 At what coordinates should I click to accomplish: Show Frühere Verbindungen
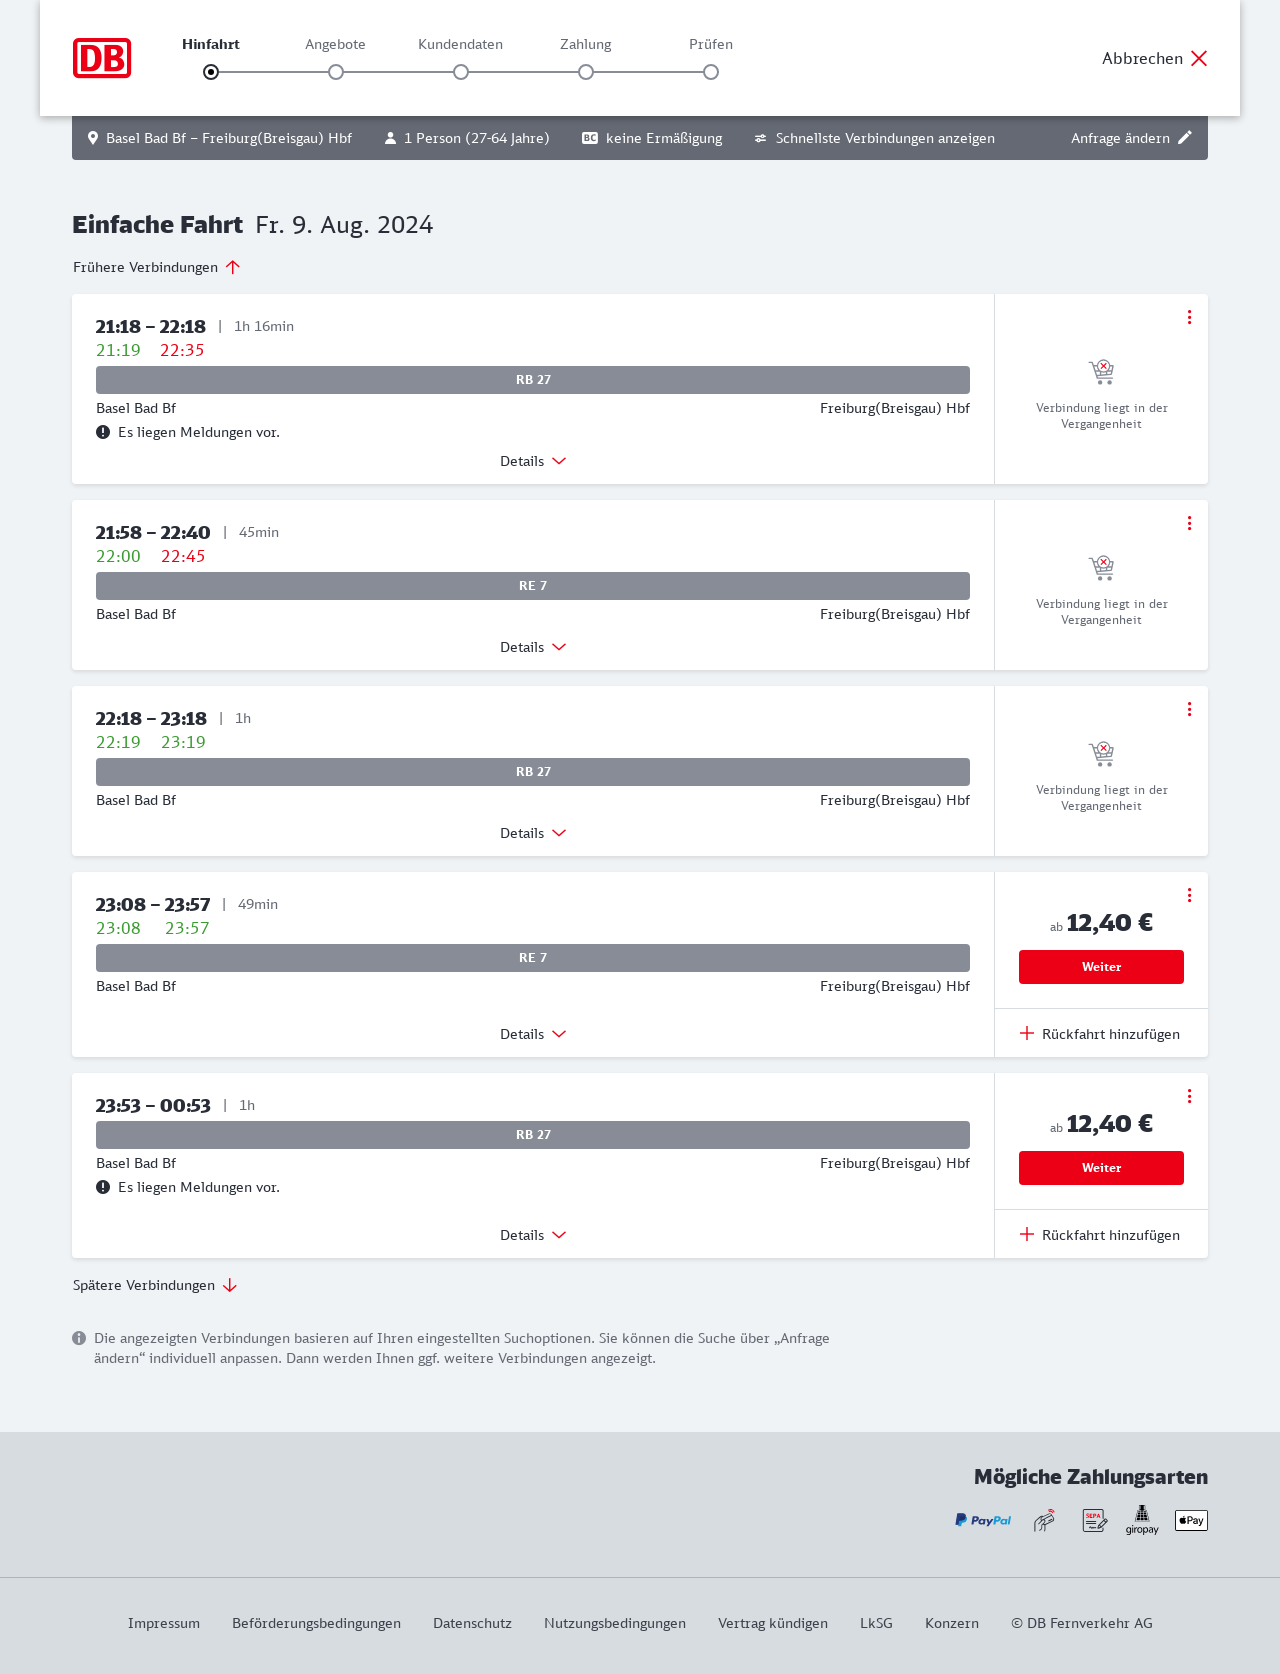[157, 267]
